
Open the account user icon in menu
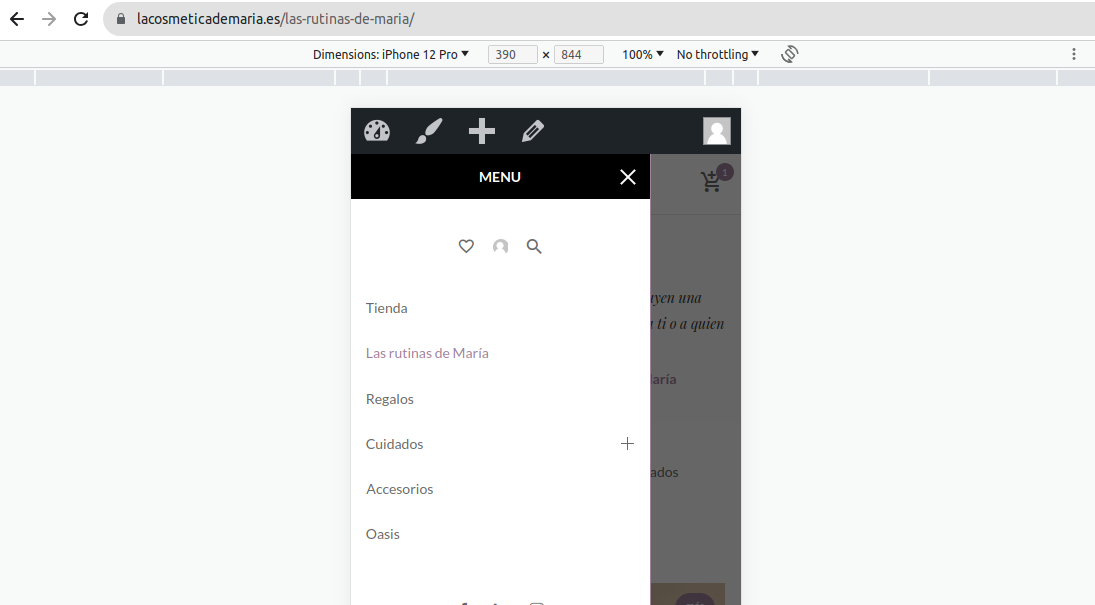coord(500,246)
